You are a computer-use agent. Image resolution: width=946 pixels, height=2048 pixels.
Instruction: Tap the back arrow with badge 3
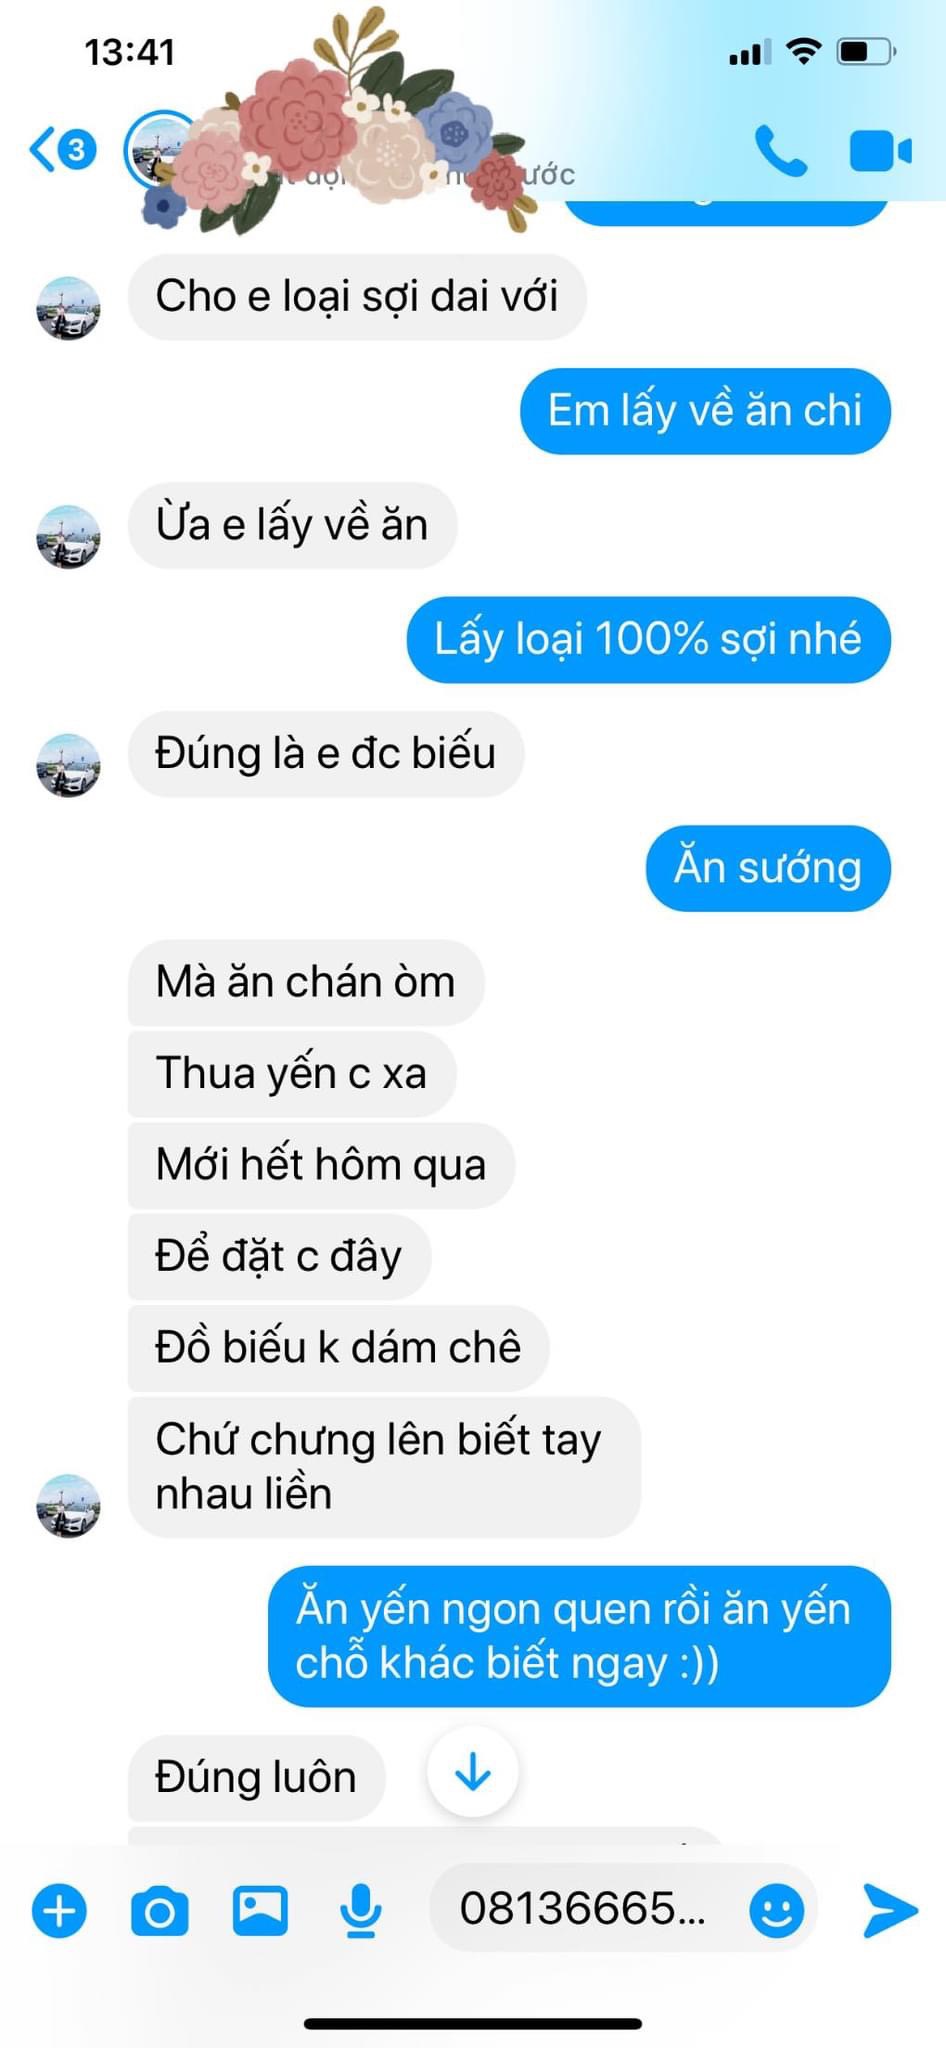click(62, 150)
